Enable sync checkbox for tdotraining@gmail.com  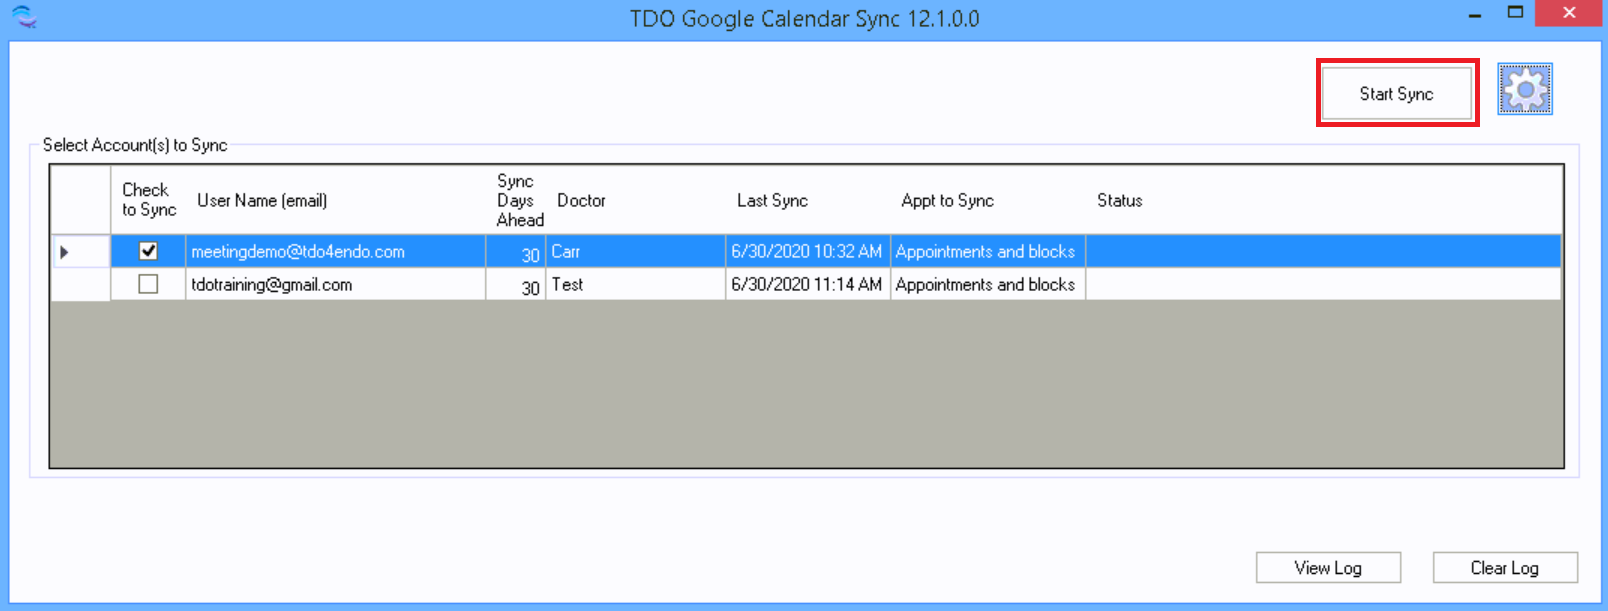pyautogui.click(x=148, y=284)
